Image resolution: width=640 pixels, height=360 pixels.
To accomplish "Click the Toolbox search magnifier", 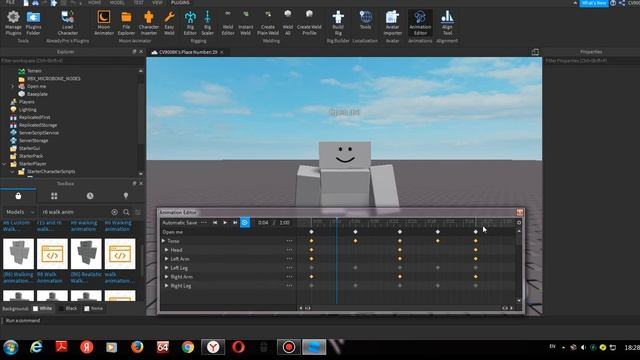I will click(x=127, y=212).
